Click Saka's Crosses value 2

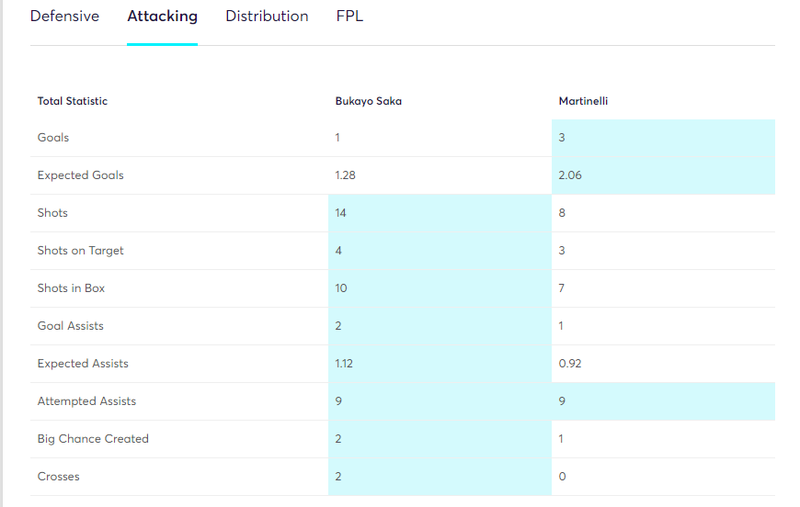pos(338,476)
